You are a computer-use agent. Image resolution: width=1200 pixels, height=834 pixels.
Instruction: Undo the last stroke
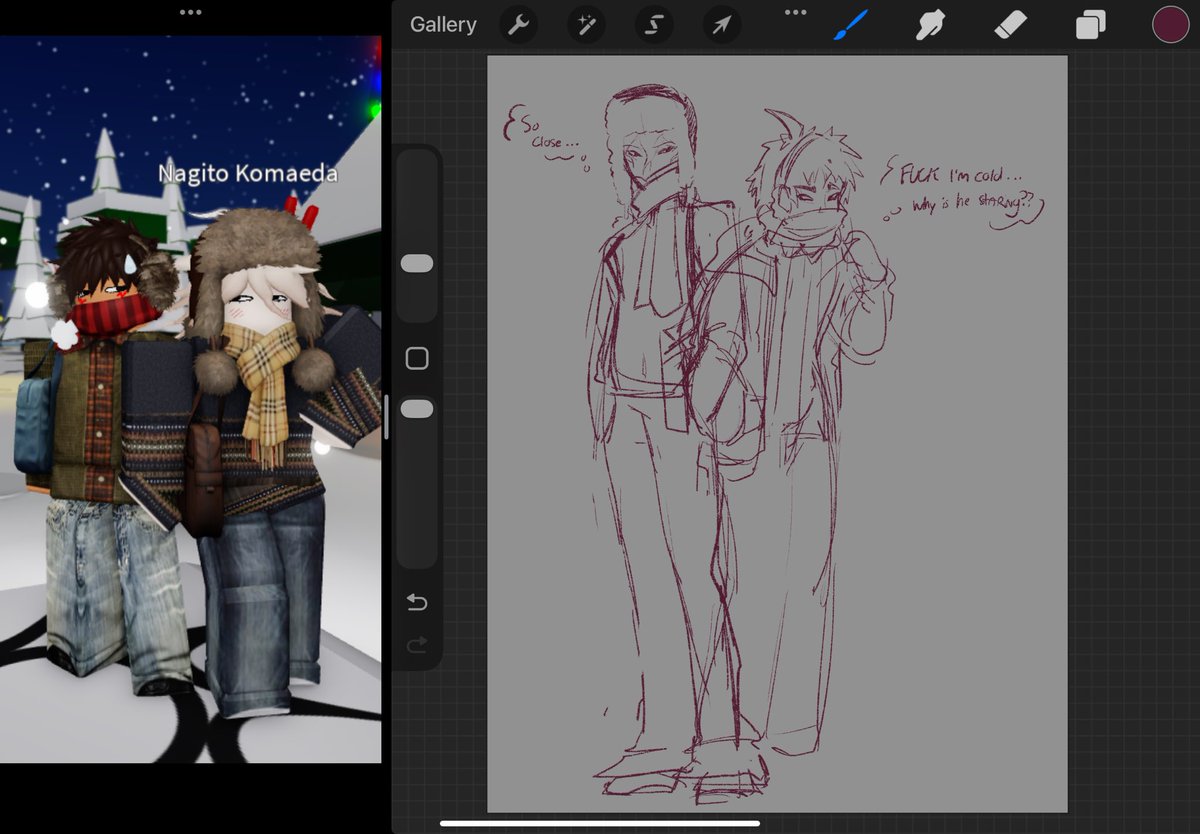[417, 602]
